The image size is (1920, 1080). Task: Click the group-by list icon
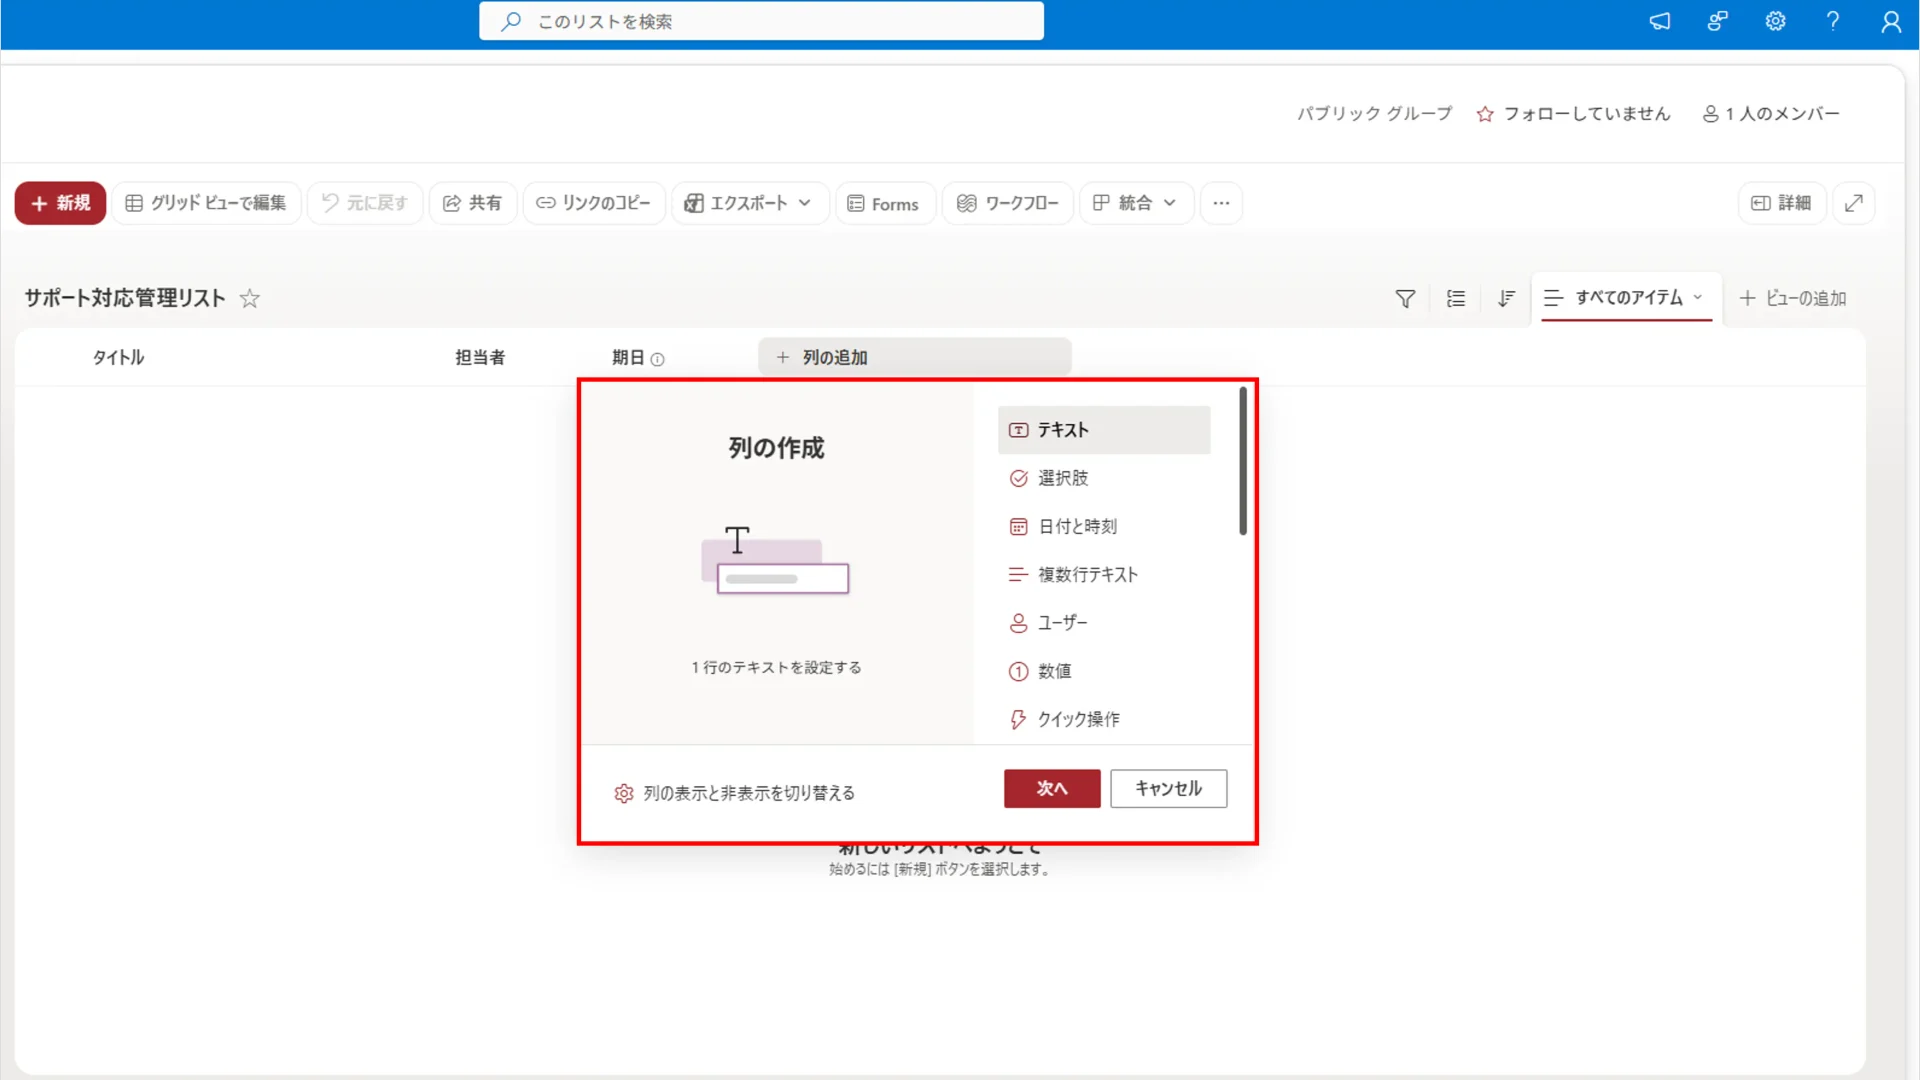[1456, 298]
